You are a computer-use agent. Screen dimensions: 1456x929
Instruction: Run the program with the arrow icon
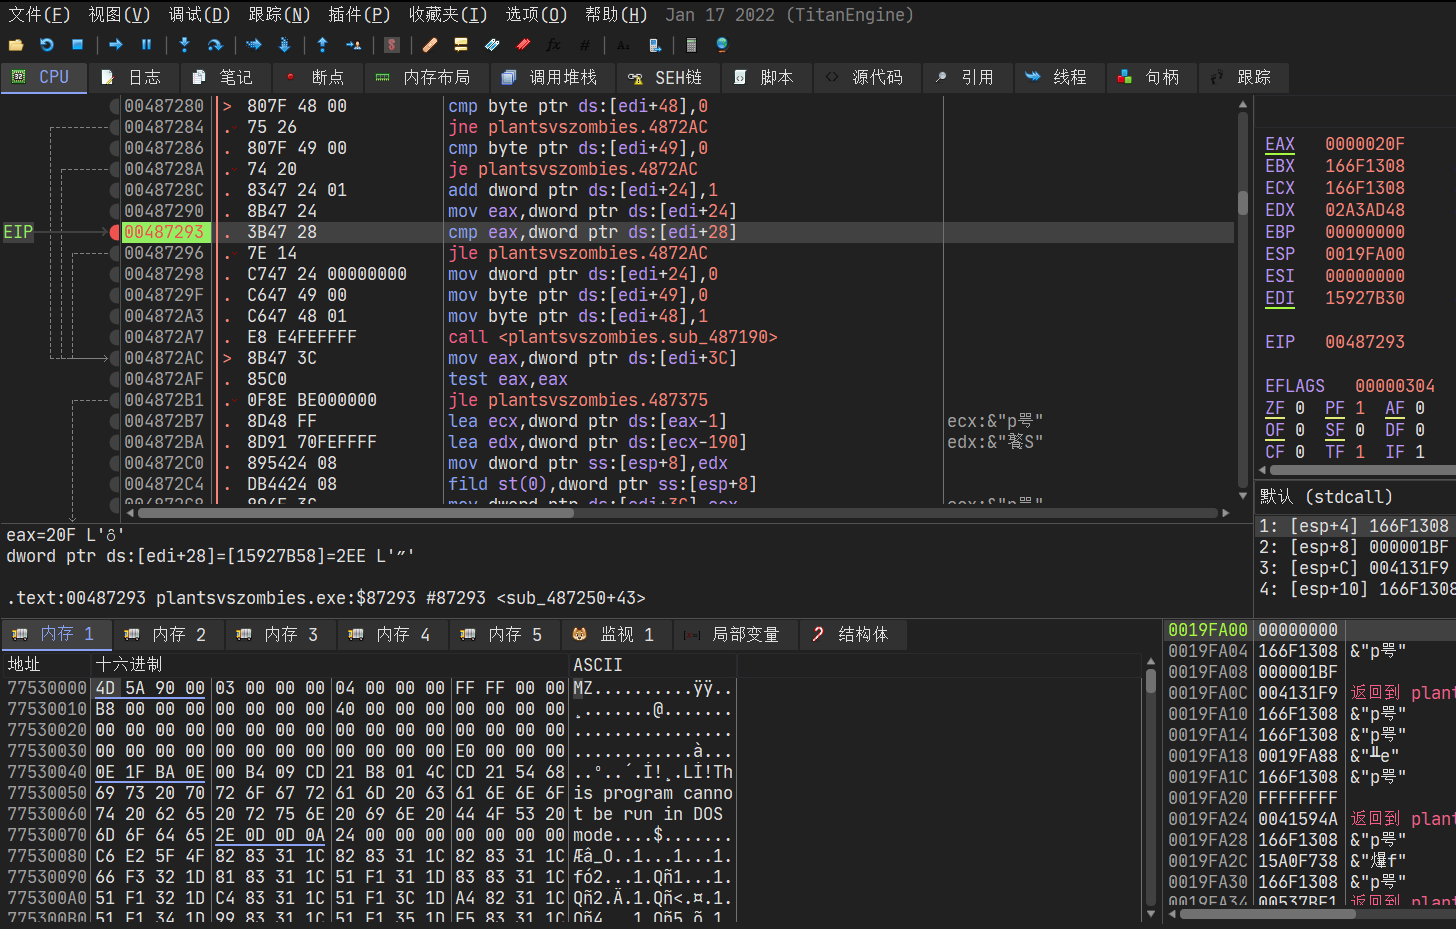116,45
